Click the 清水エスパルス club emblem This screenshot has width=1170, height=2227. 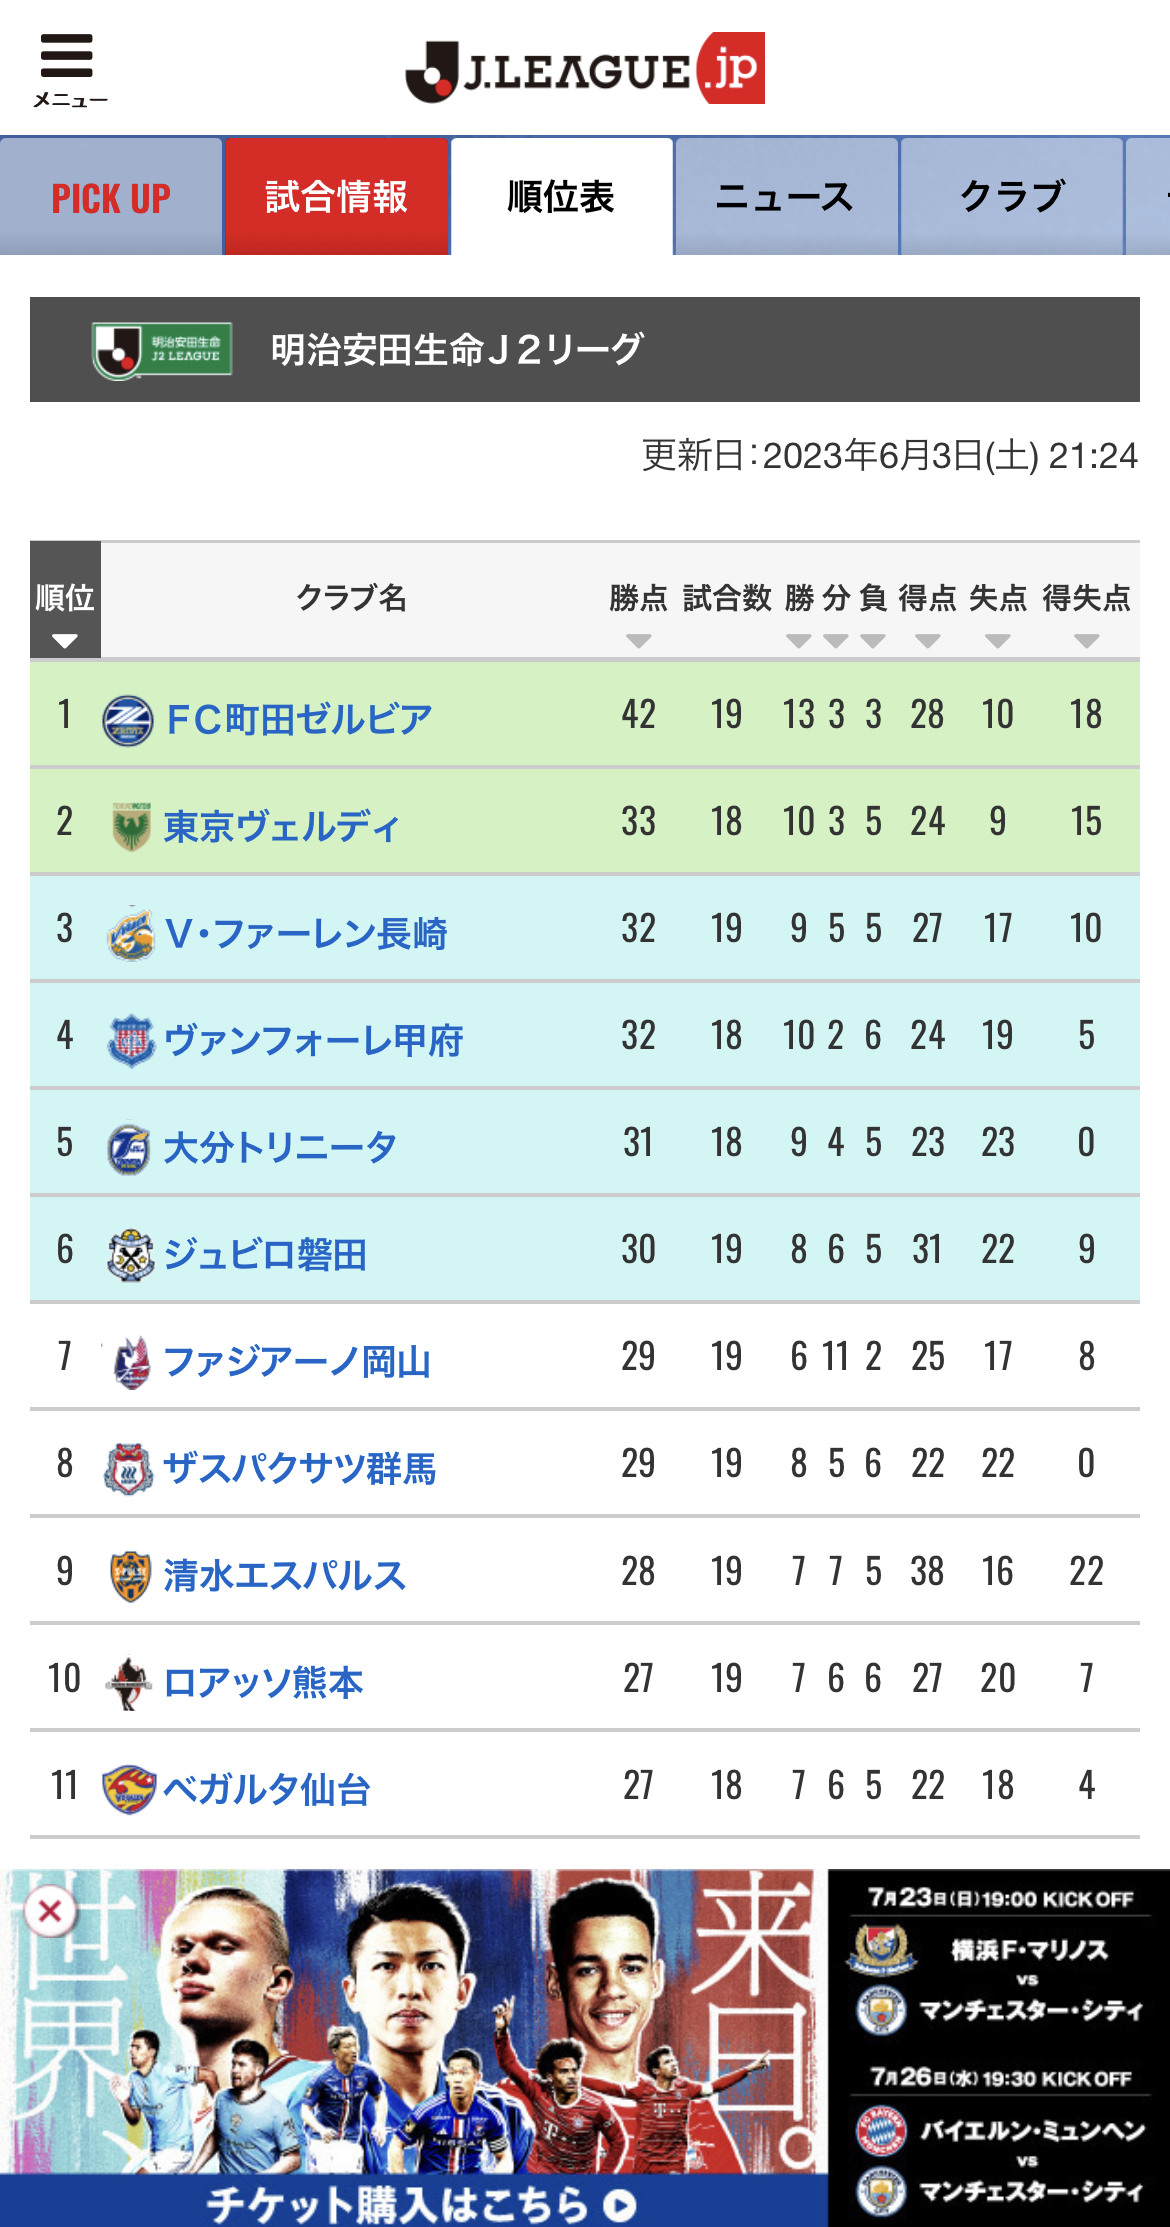pyautogui.click(x=130, y=1576)
